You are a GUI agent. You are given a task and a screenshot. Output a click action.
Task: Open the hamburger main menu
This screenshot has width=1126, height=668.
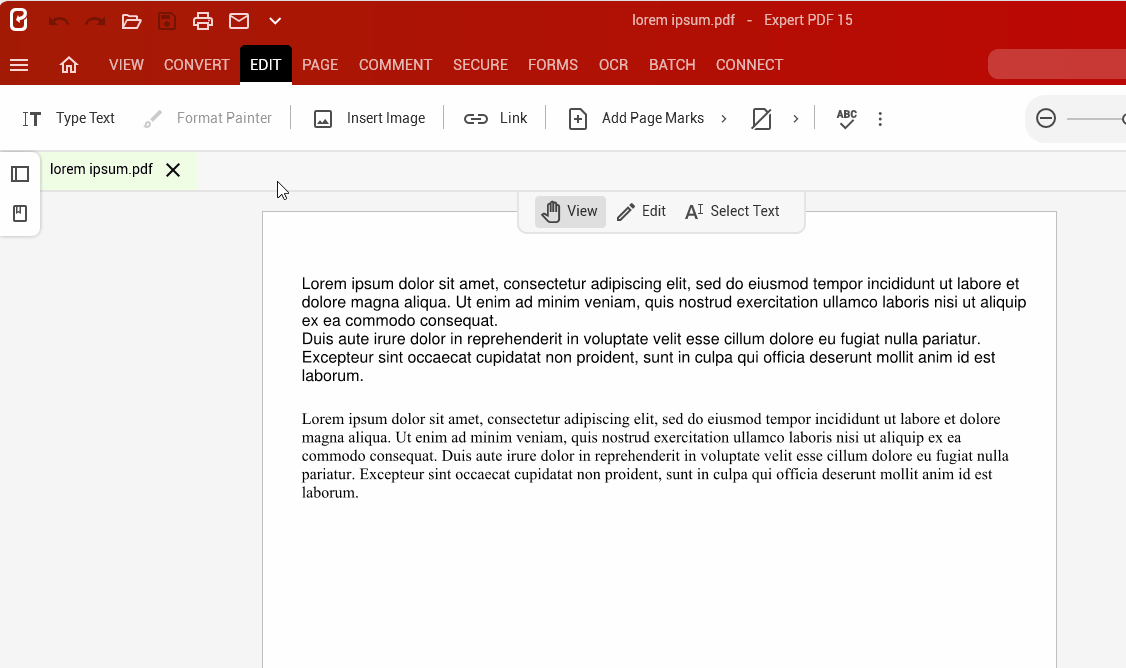coord(19,65)
